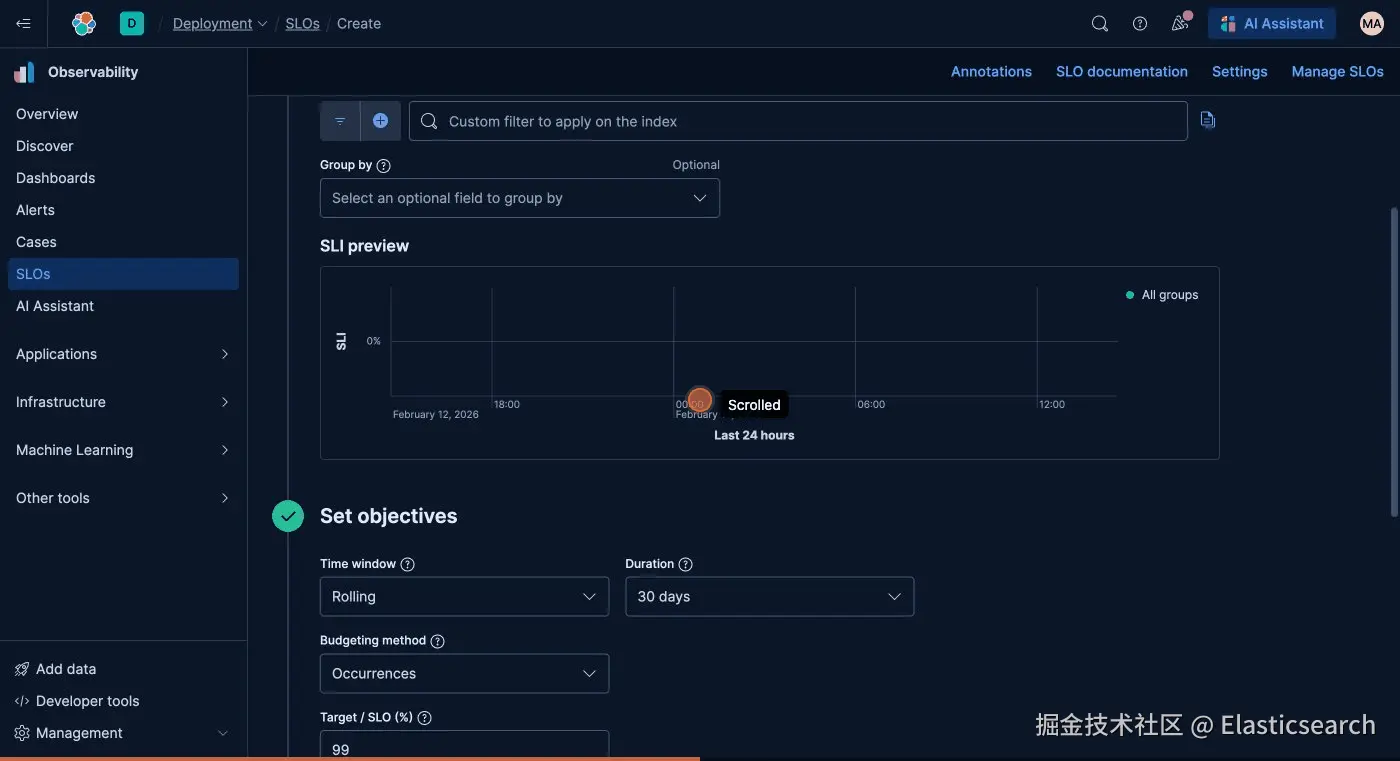The width and height of the screenshot is (1400, 761).
Task: Open the Settings link
Action: [x=1240, y=72]
